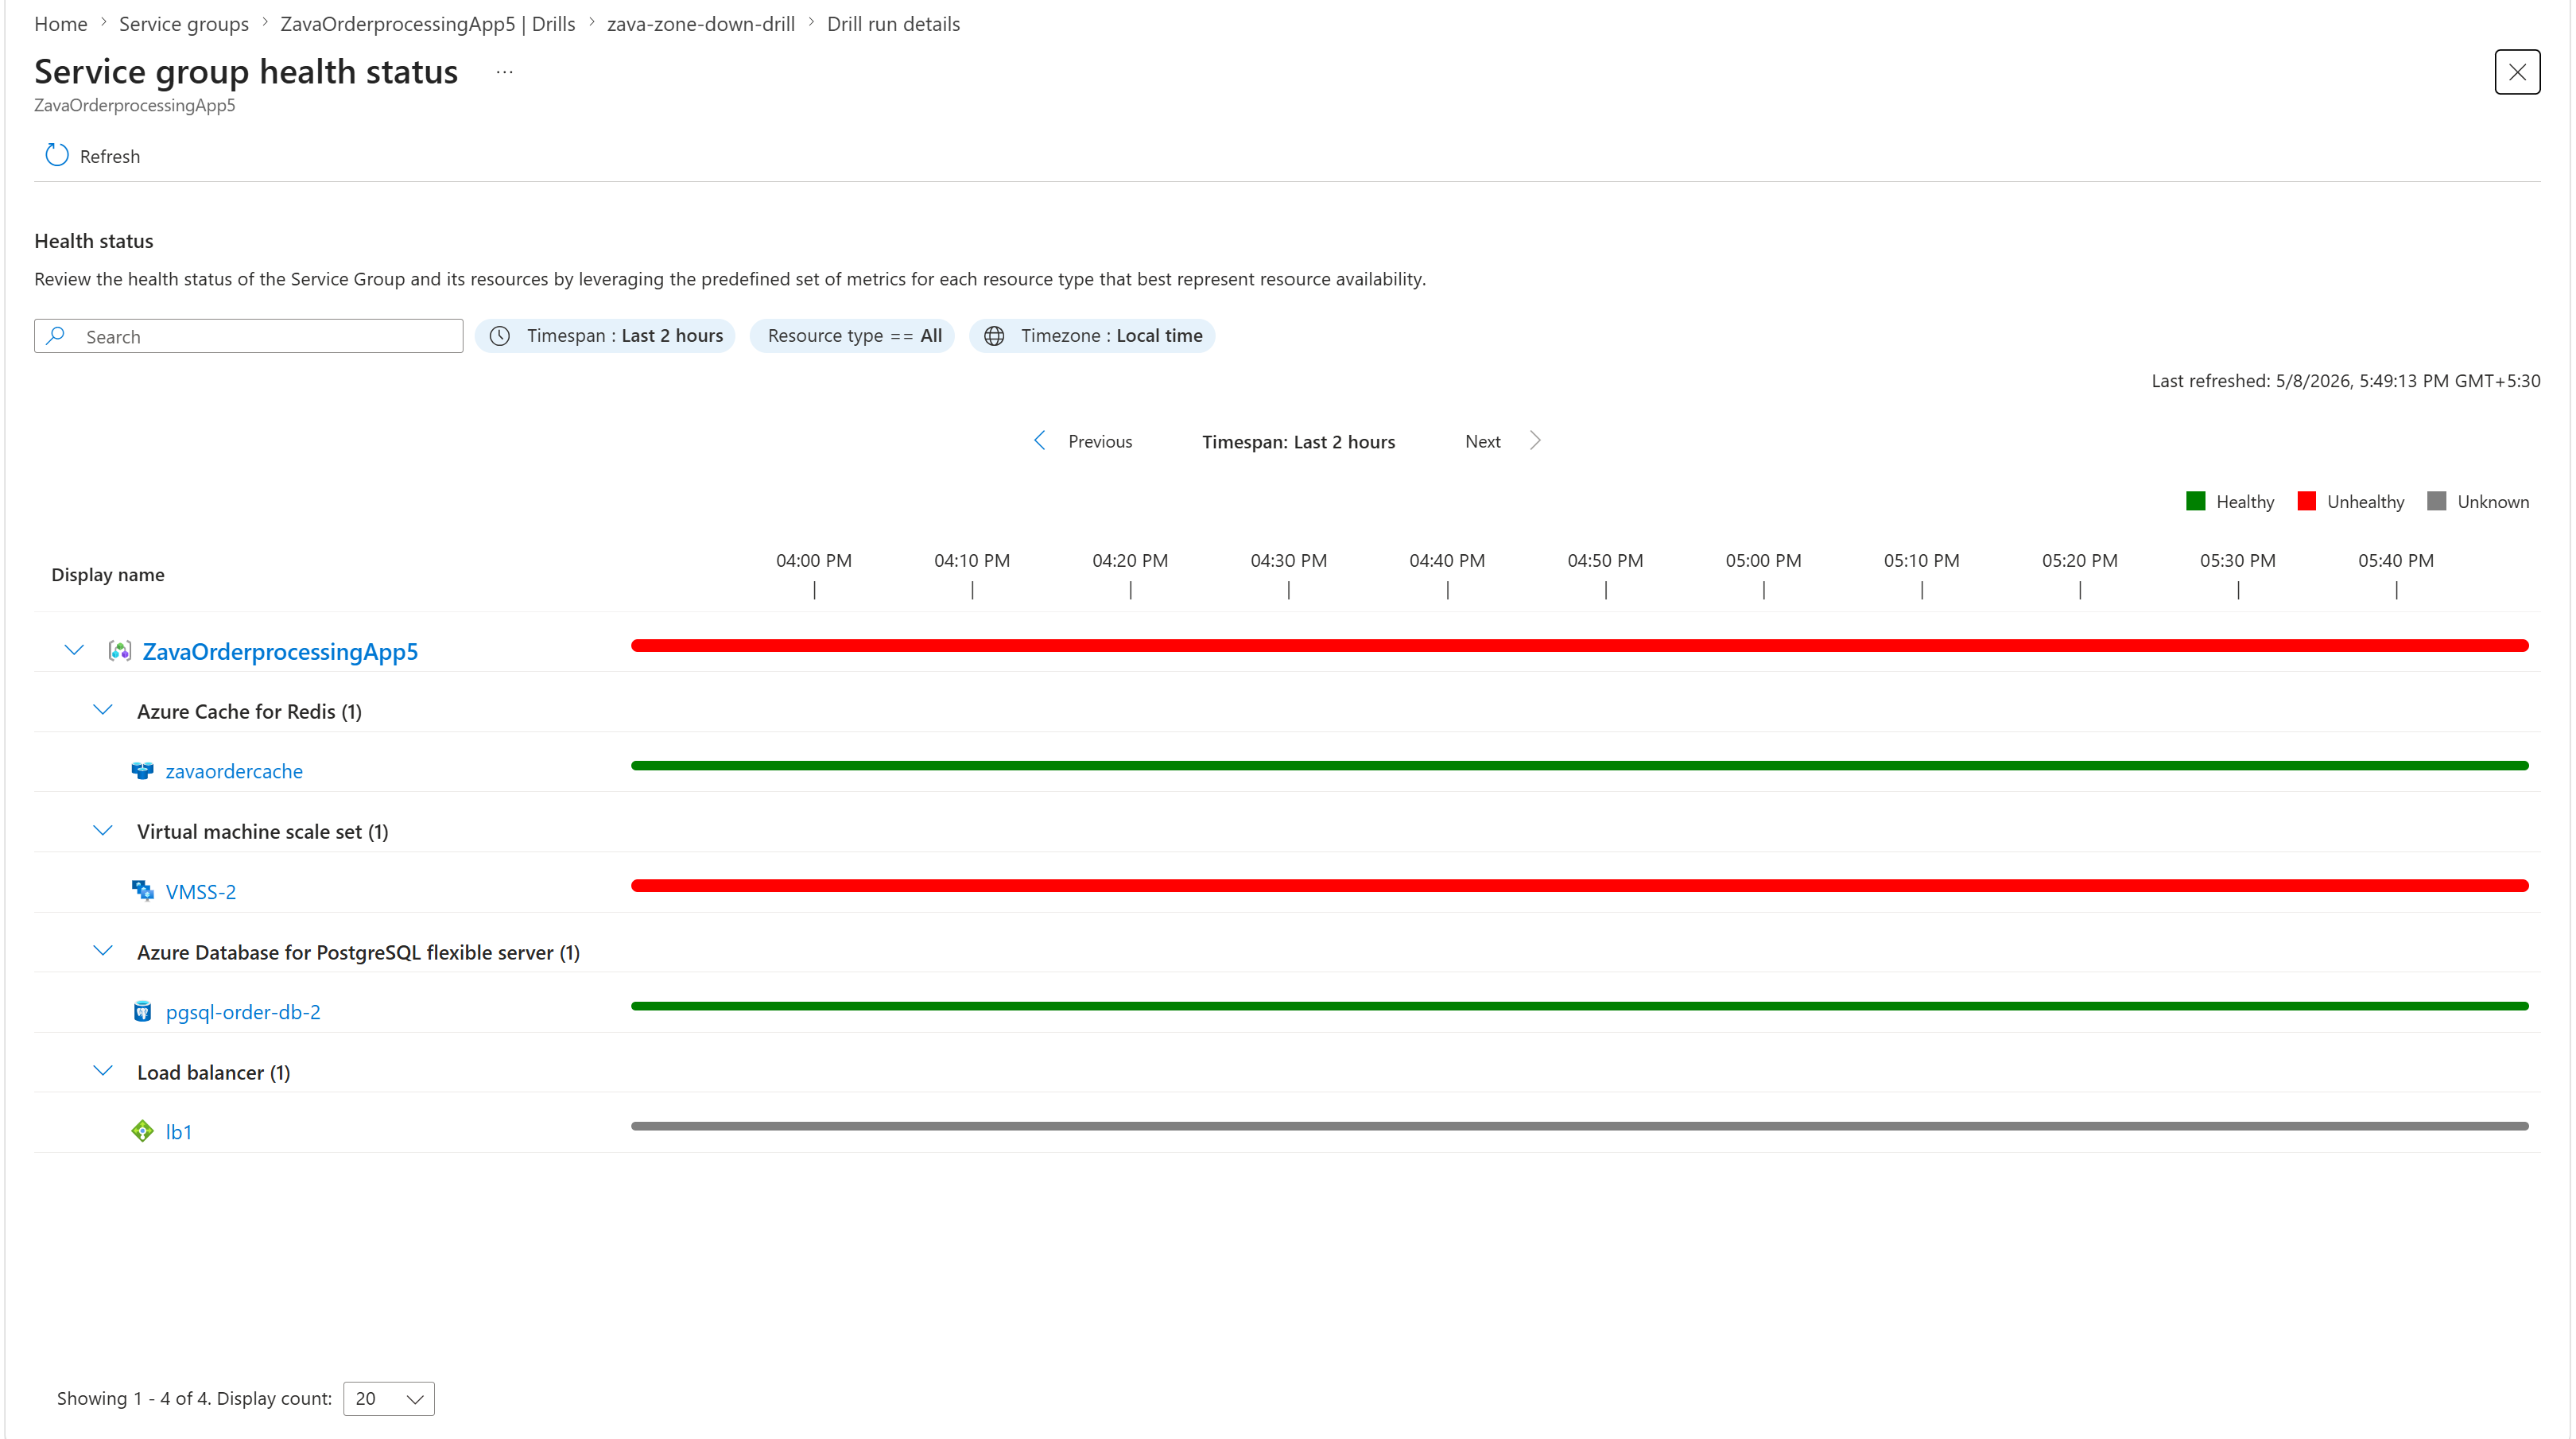Image resolution: width=2576 pixels, height=1439 pixels.
Task: Click the Azure Database for PostgreSQL flexible server label
Action: (x=358, y=953)
